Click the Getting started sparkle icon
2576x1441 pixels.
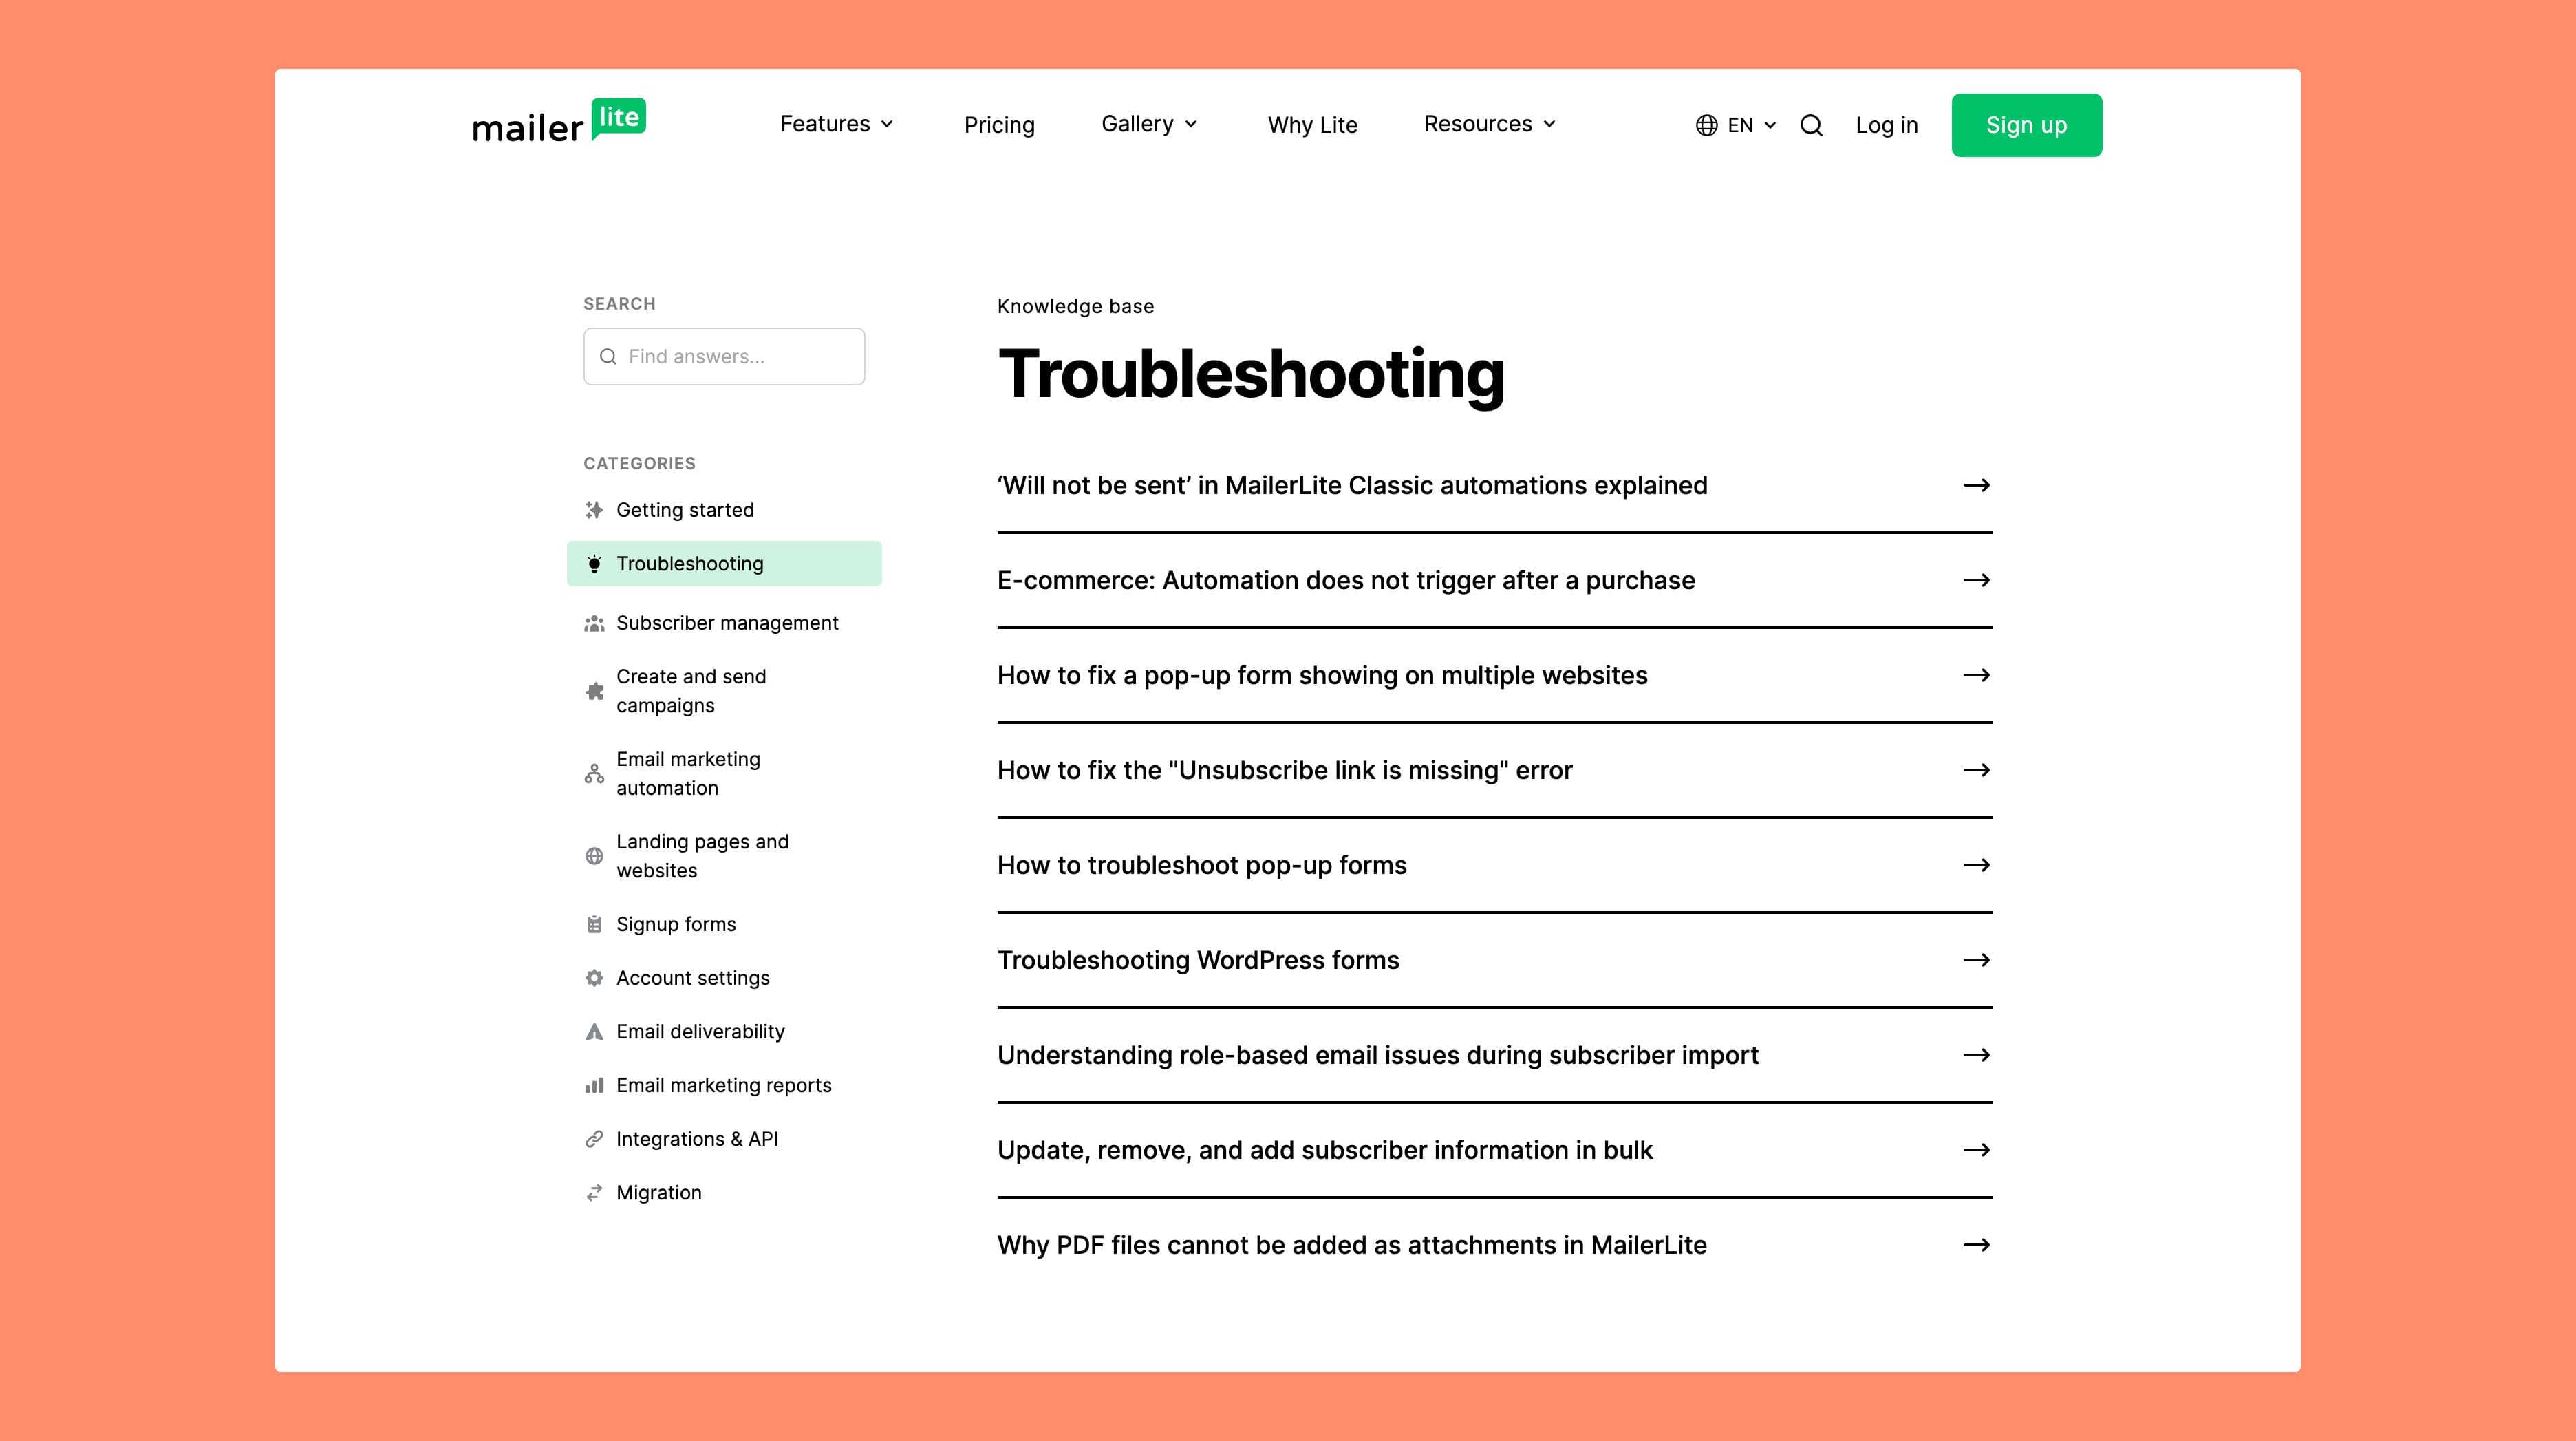[x=594, y=510]
